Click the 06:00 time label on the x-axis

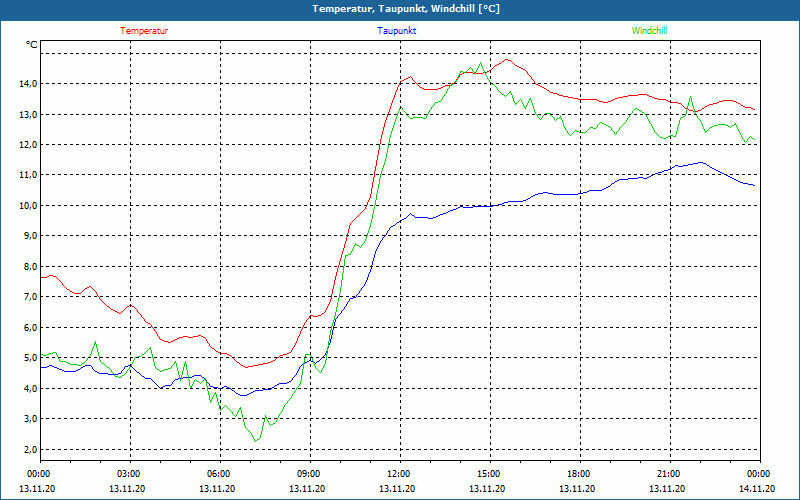click(x=220, y=473)
